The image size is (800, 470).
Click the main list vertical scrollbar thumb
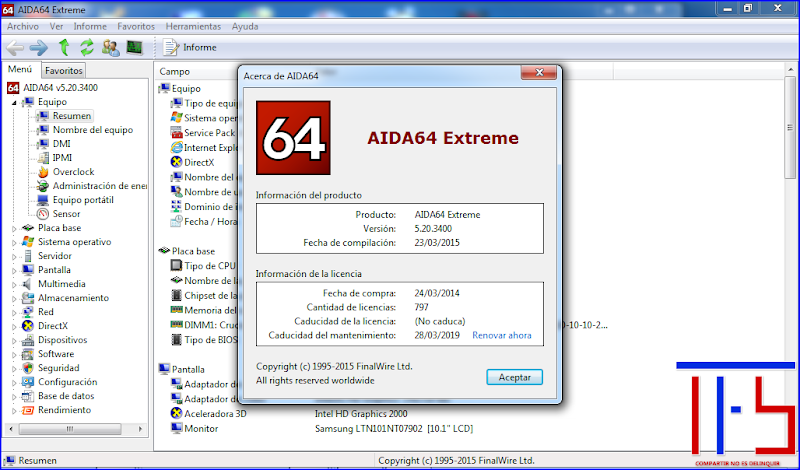[790, 128]
